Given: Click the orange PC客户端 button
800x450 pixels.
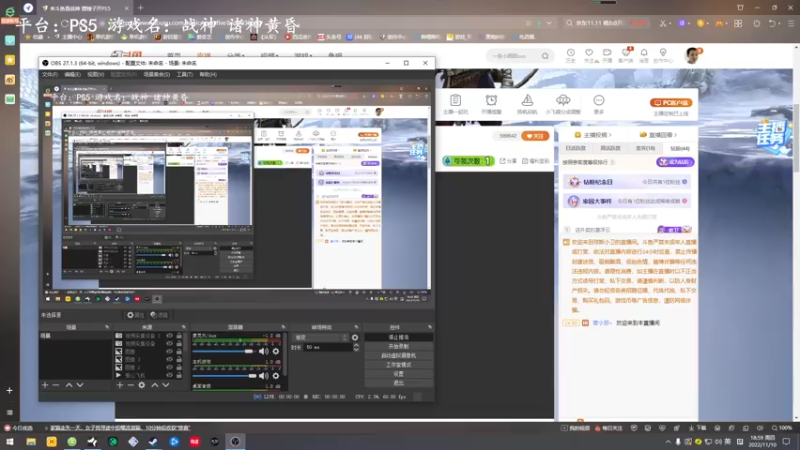Looking at the screenshot, I should click(671, 103).
